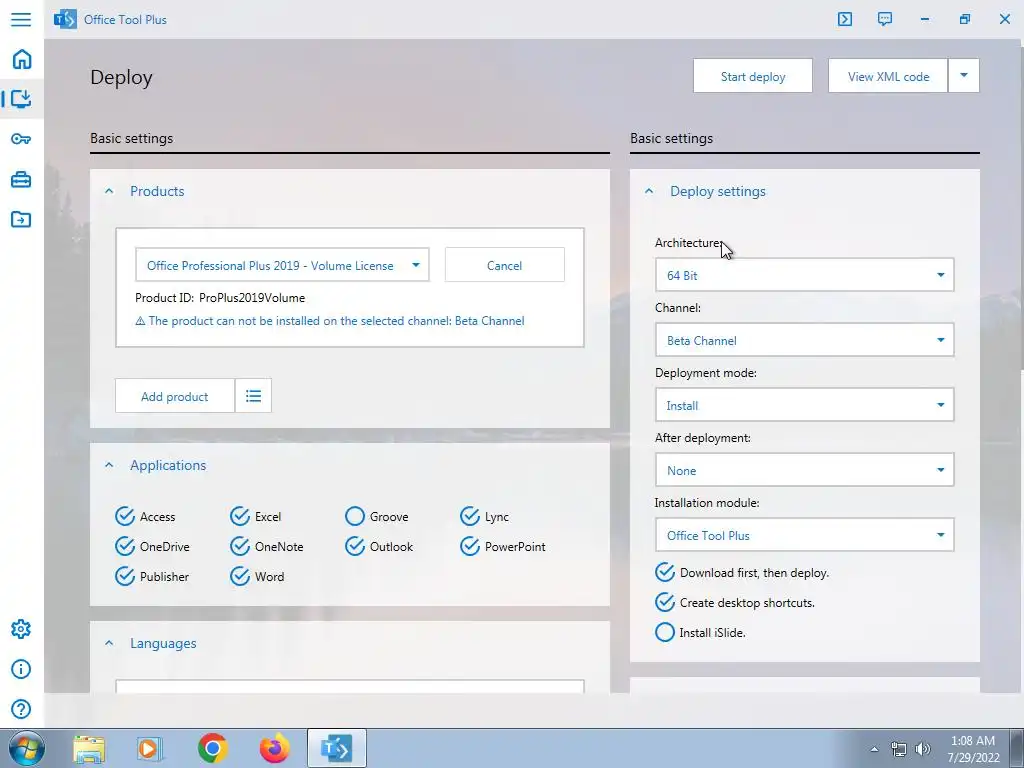
Task: Show hidden tray icons arrow
Action: pos(874,749)
